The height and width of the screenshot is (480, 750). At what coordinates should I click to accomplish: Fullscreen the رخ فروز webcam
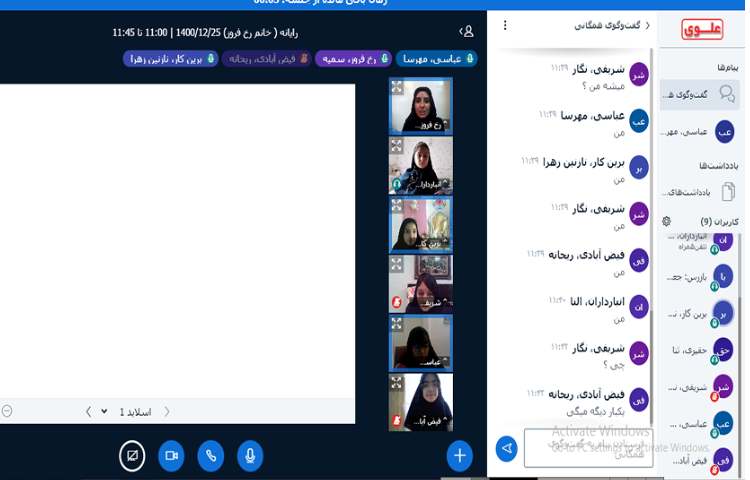397,87
